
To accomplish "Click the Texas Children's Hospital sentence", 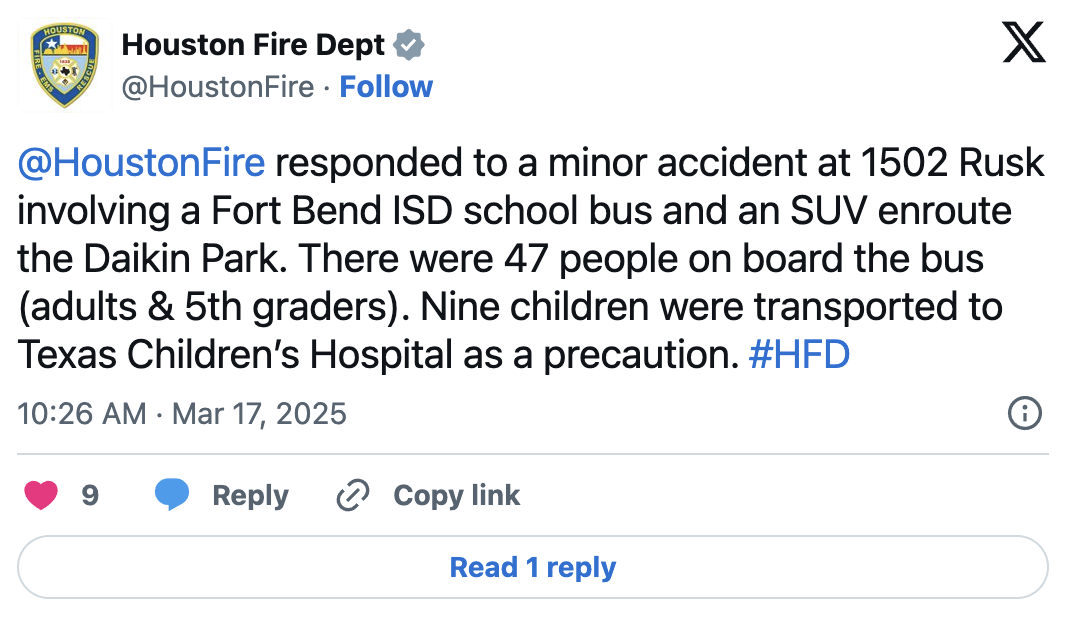I will click(511, 330).
